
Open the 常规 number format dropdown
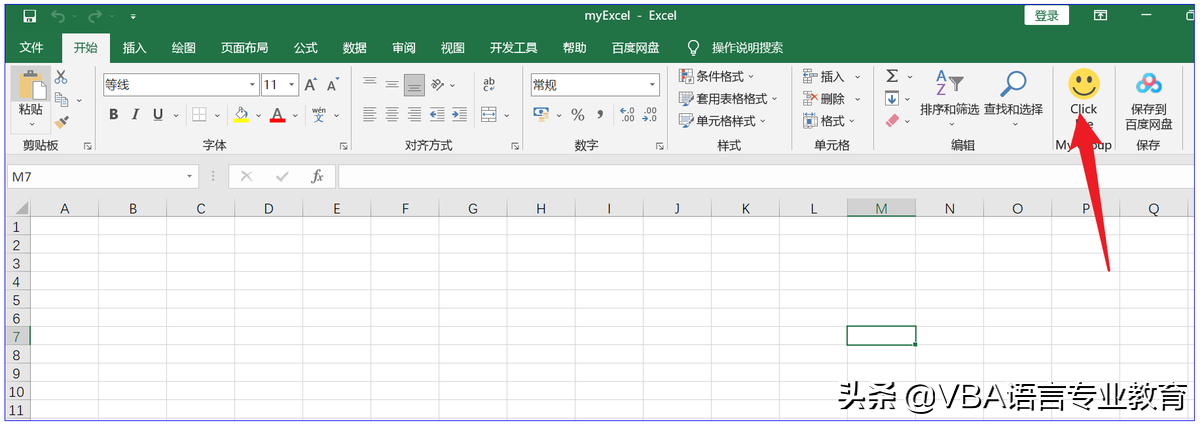[x=652, y=85]
